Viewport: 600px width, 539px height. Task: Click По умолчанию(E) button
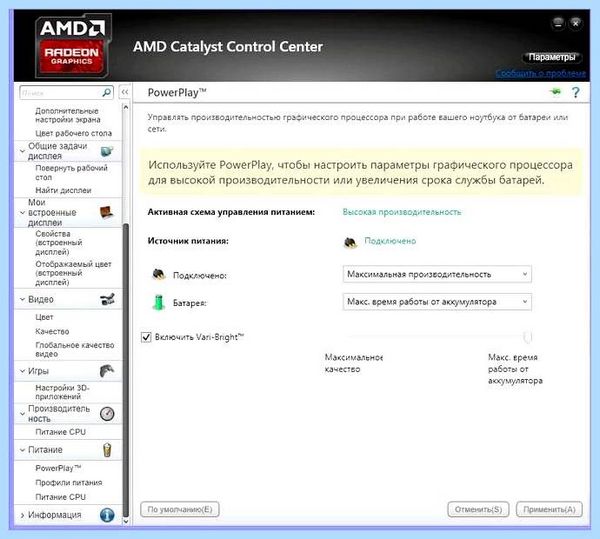pyautogui.click(x=180, y=510)
